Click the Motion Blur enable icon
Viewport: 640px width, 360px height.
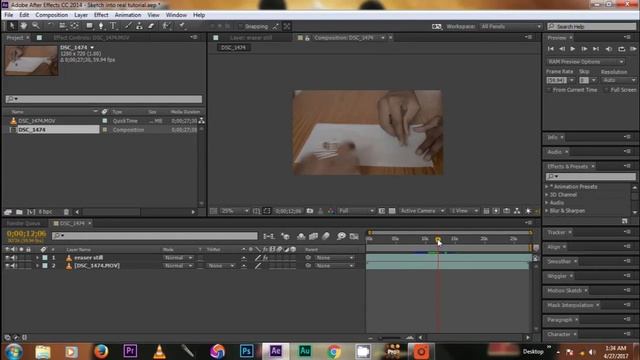pyautogui.click(x=326, y=236)
